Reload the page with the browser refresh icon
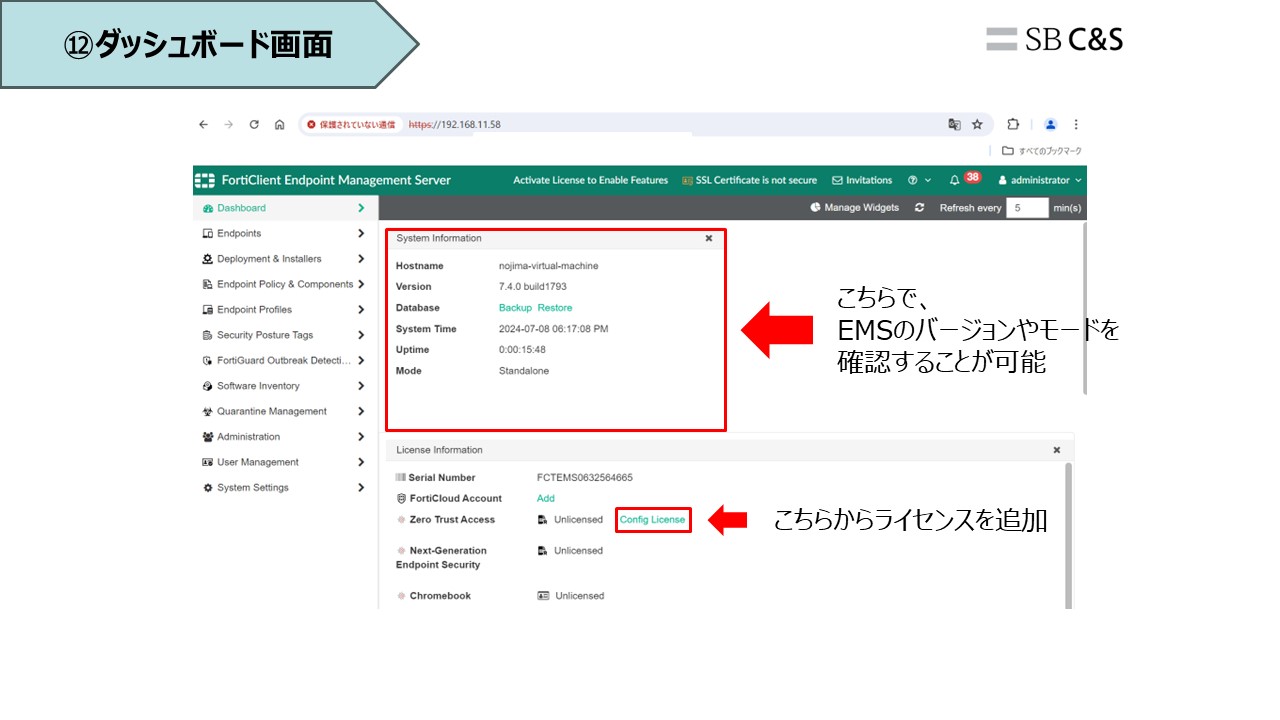The height and width of the screenshot is (720, 1280). point(254,125)
